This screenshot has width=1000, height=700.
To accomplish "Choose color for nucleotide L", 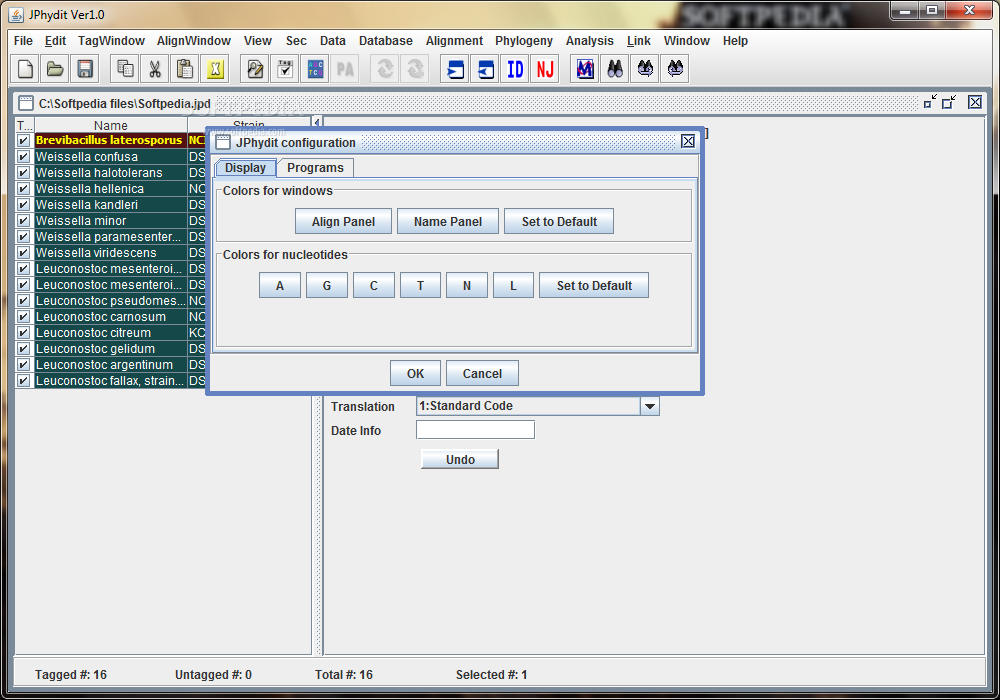I will tap(513, 285).
